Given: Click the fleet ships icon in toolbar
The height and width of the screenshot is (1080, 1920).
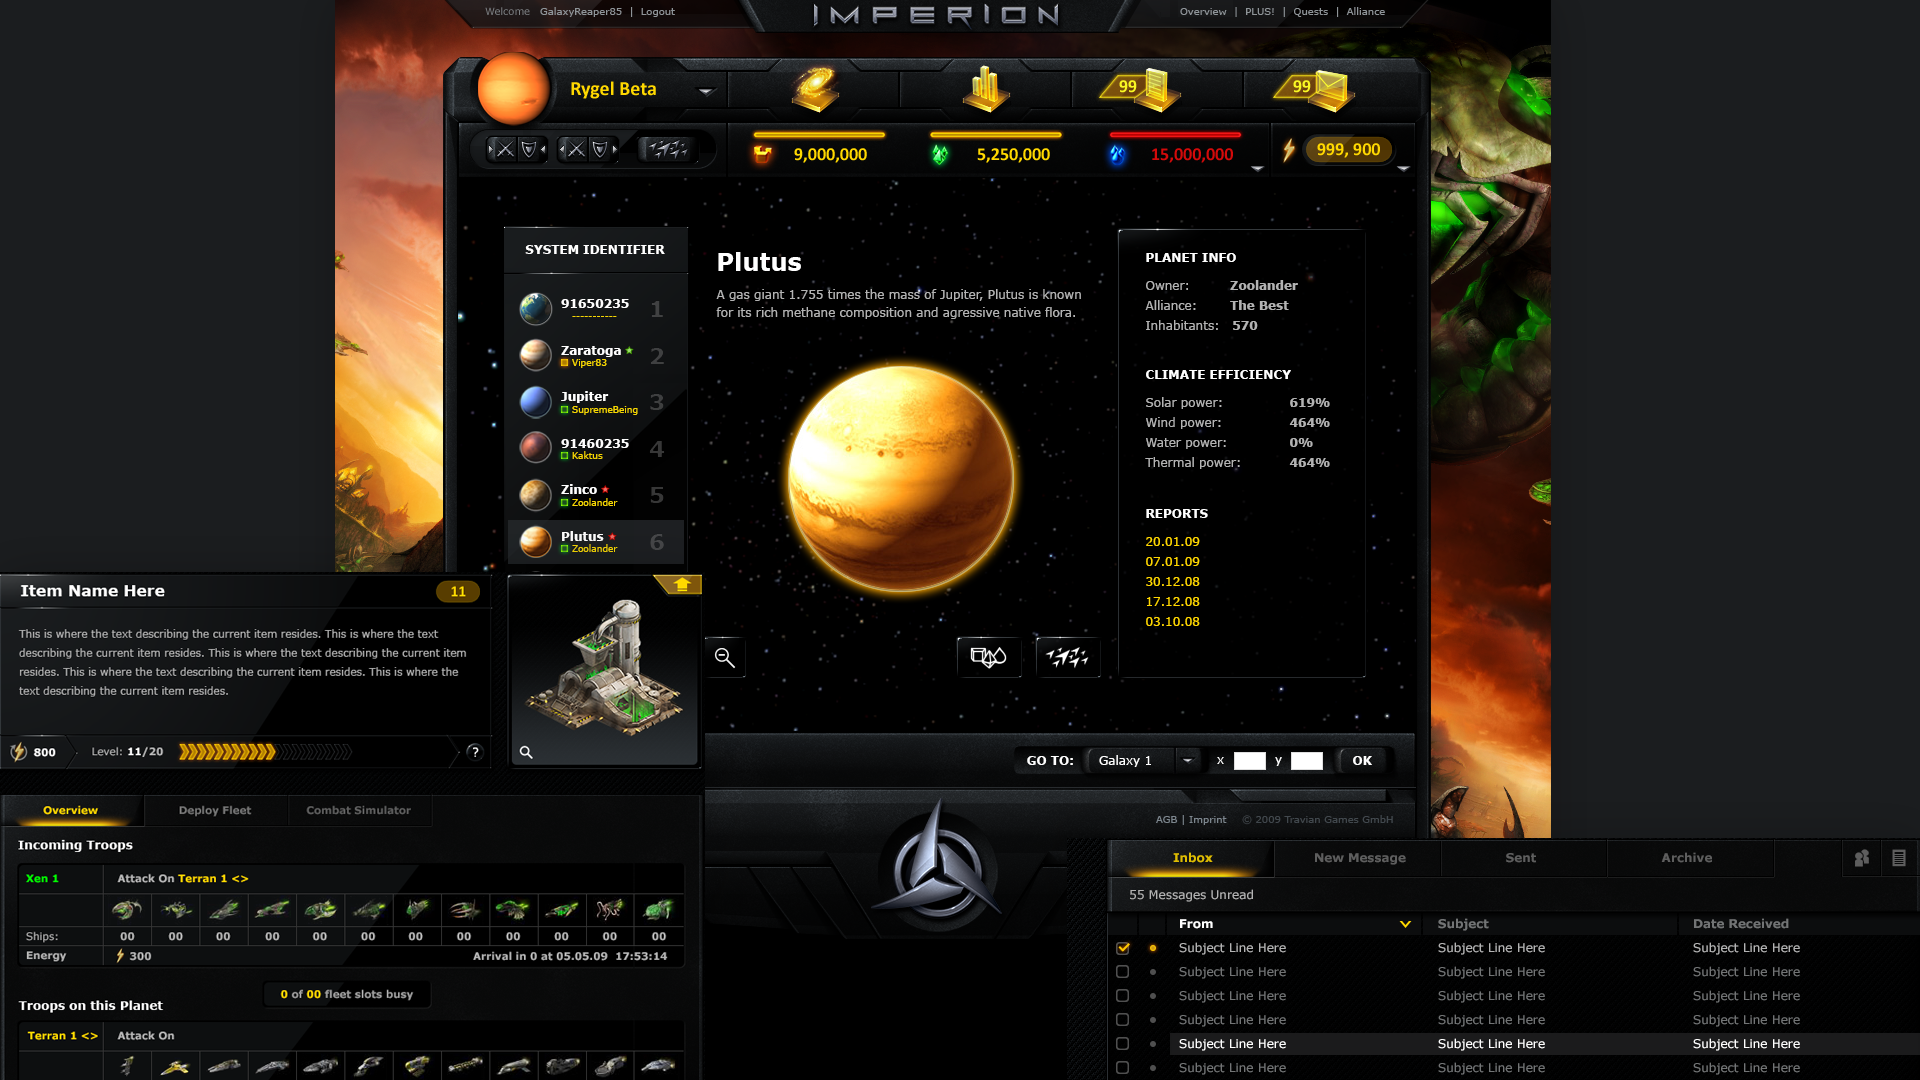Looking at the screenshot, I should (667, 150).
